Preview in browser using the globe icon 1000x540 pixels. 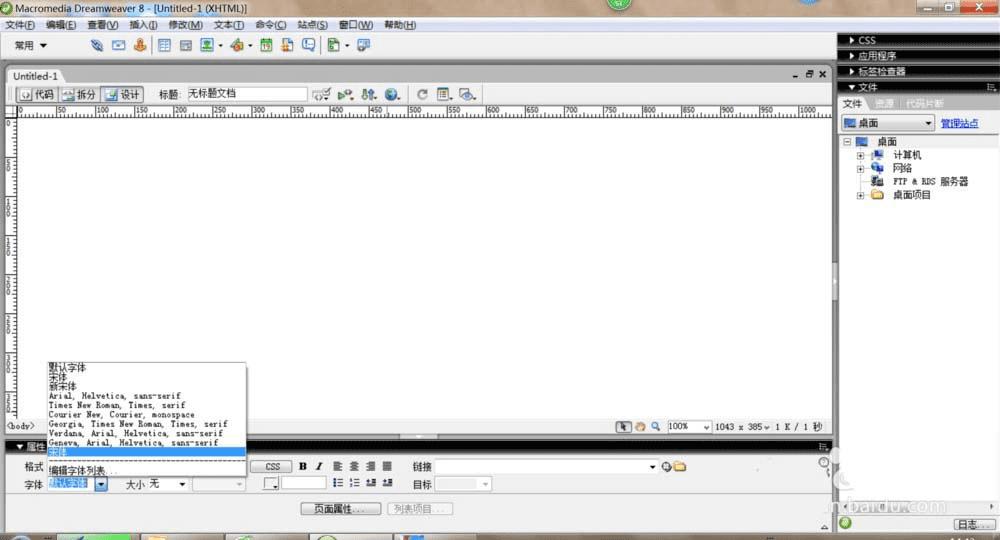coord(392,94)
